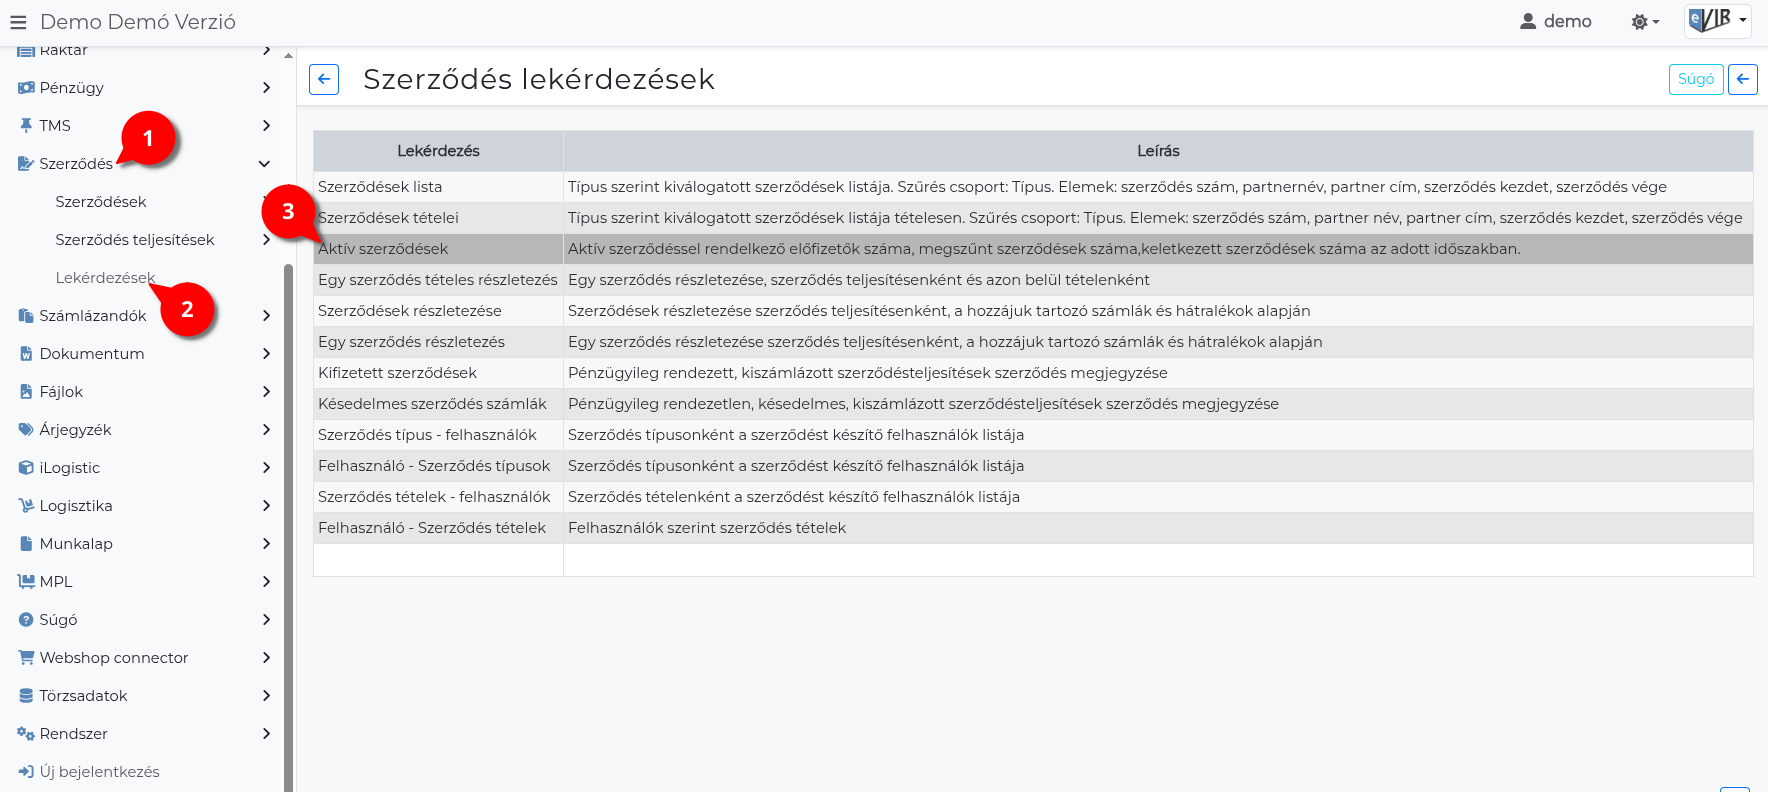Viewport: 1768px width, 792px height.
Task: Collapse the Szerződés menu section
Action: click(264, 164)
